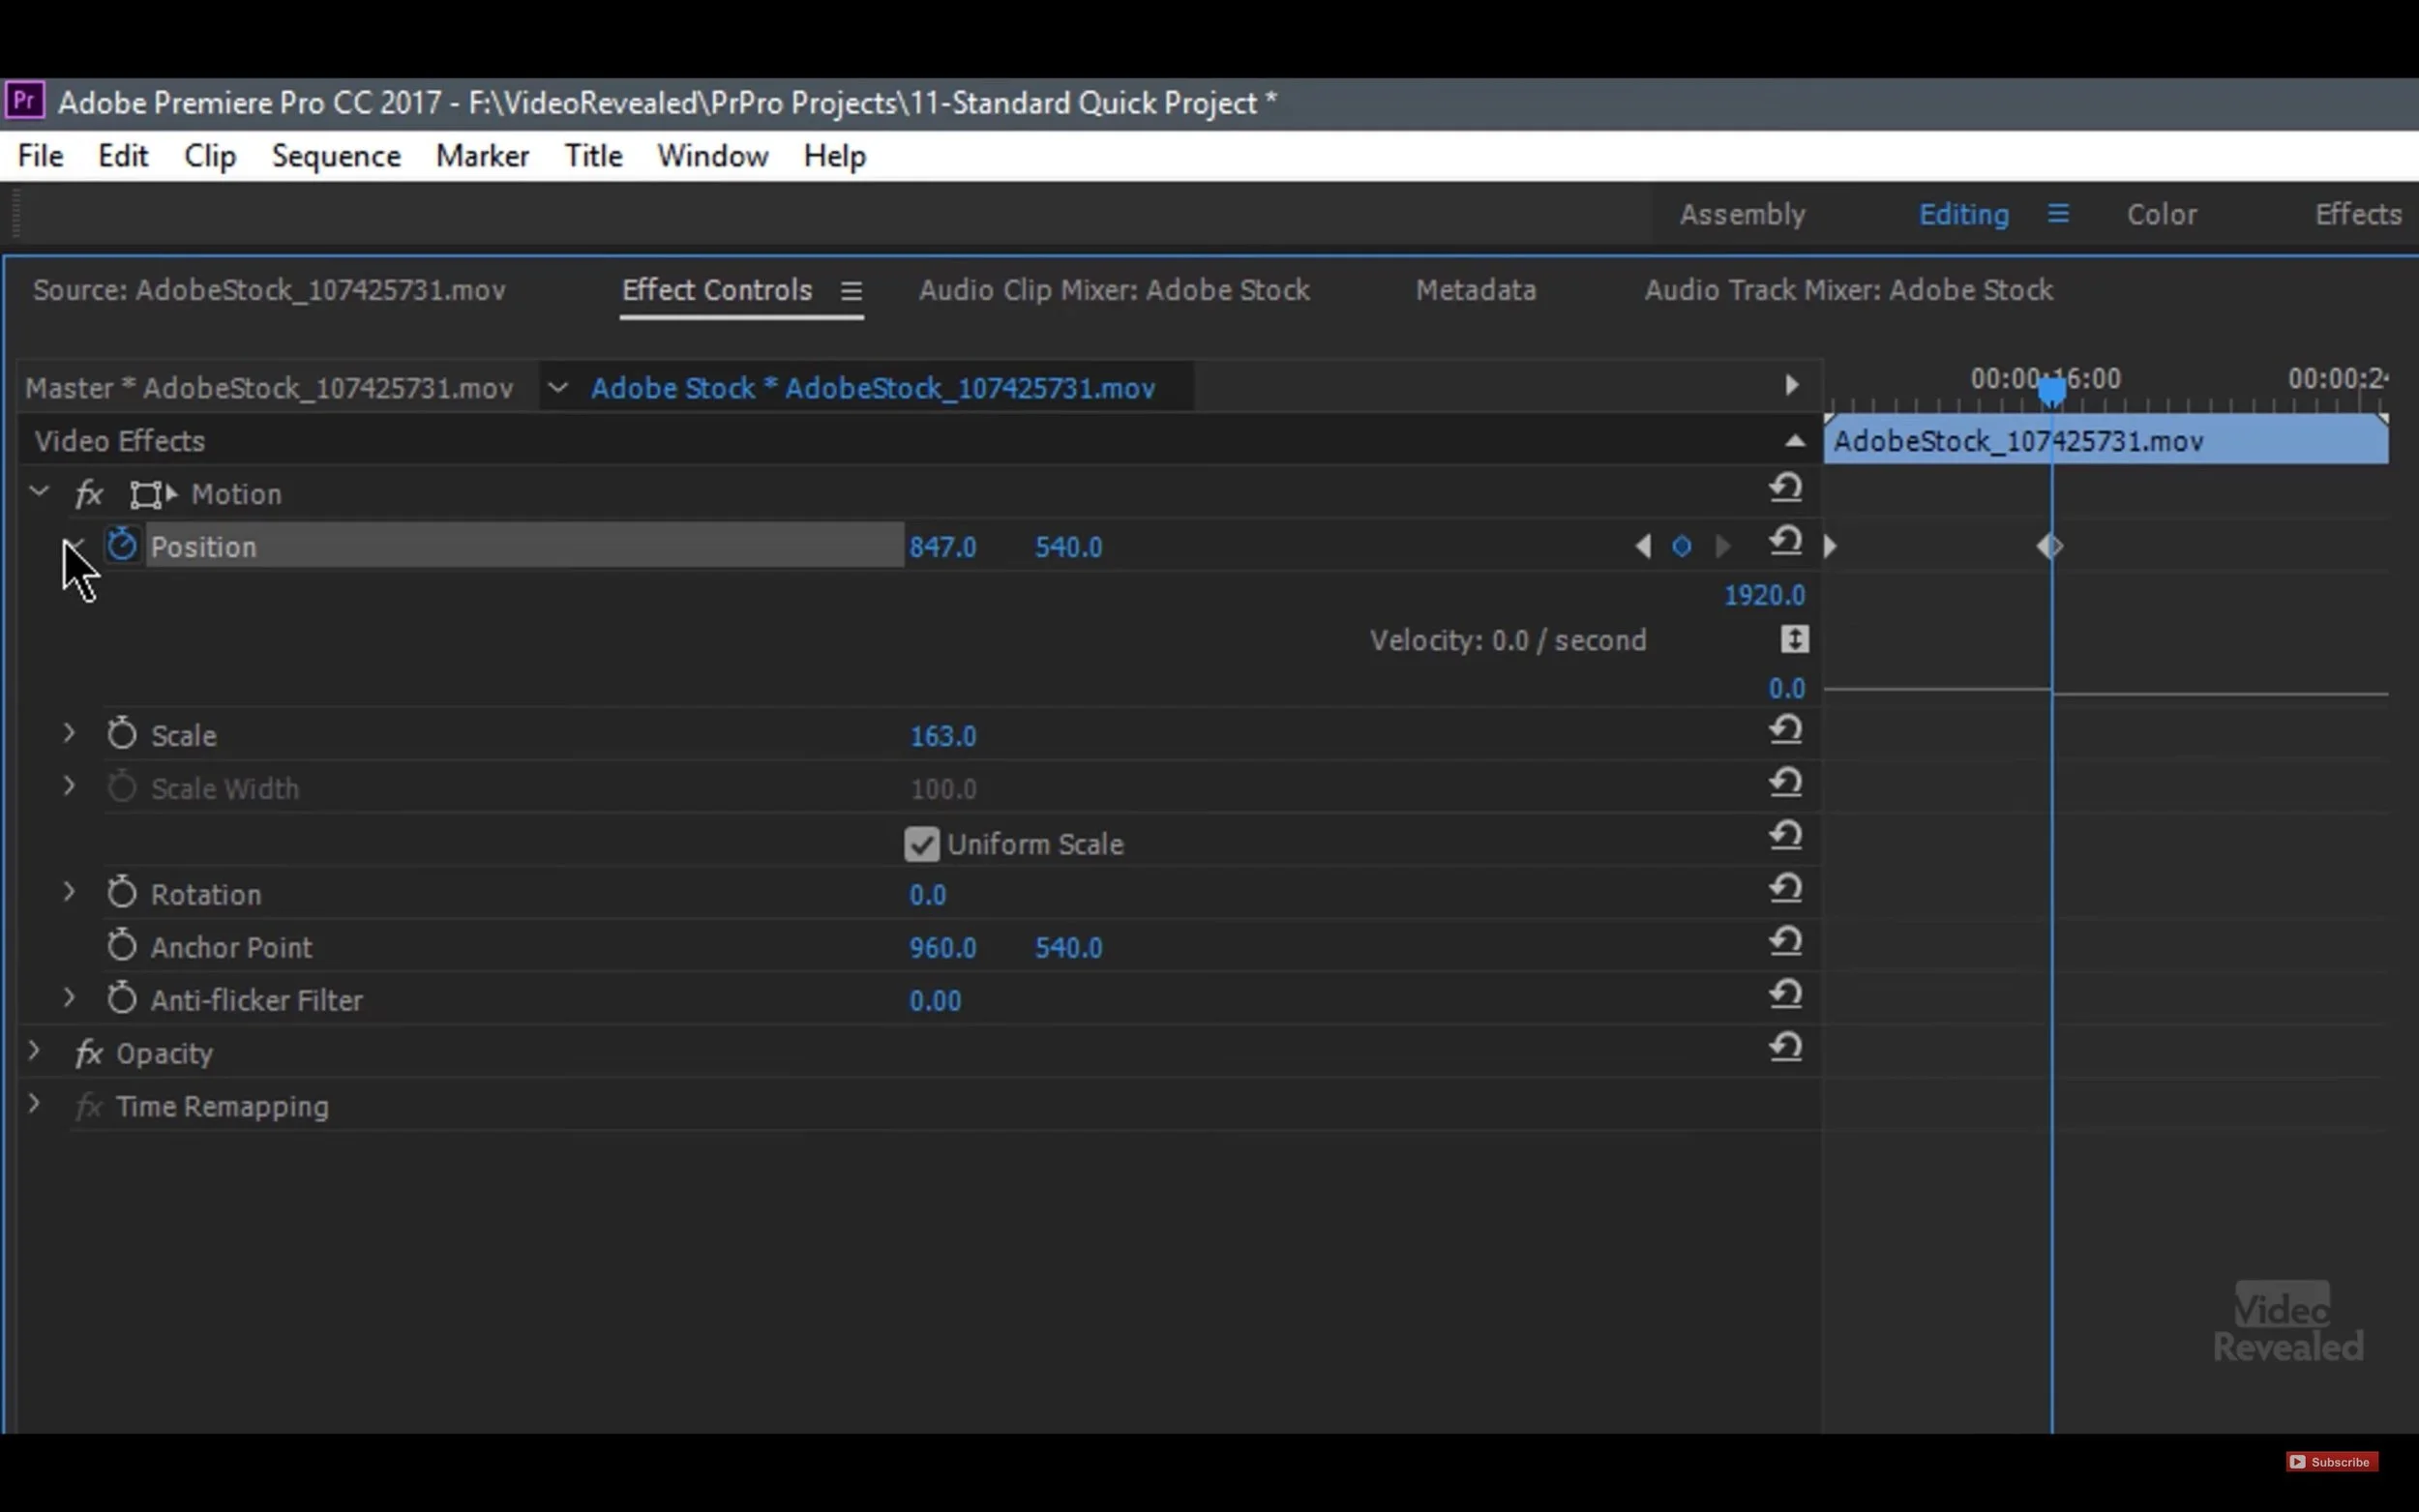
Task: Enable the Scale animation stopwatch
Action: [x=122, y=734]
